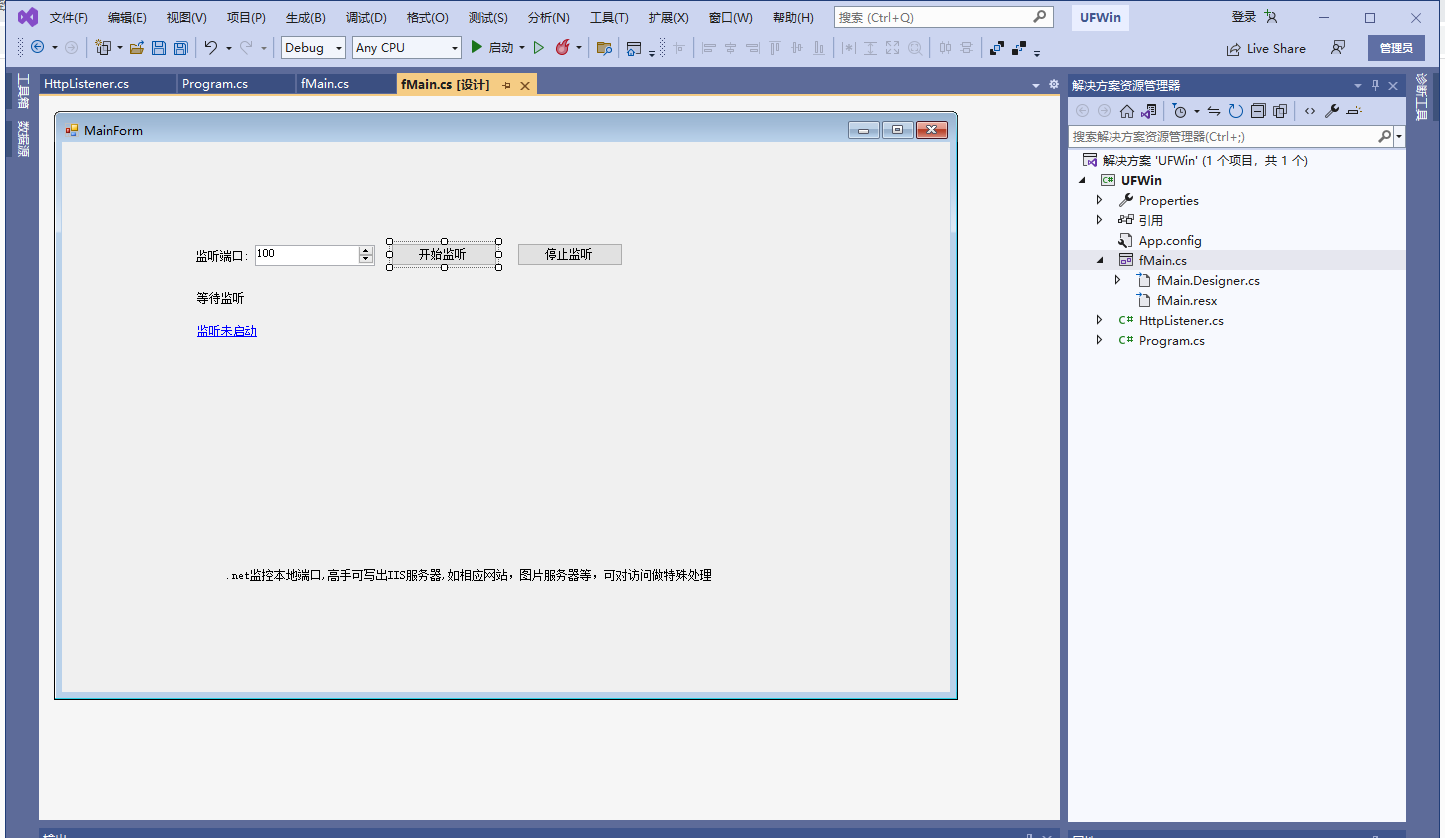The width and height of the screenshot is (1445, 838).
Task: Open the 调试(D) menu
Action: (366, 18)
